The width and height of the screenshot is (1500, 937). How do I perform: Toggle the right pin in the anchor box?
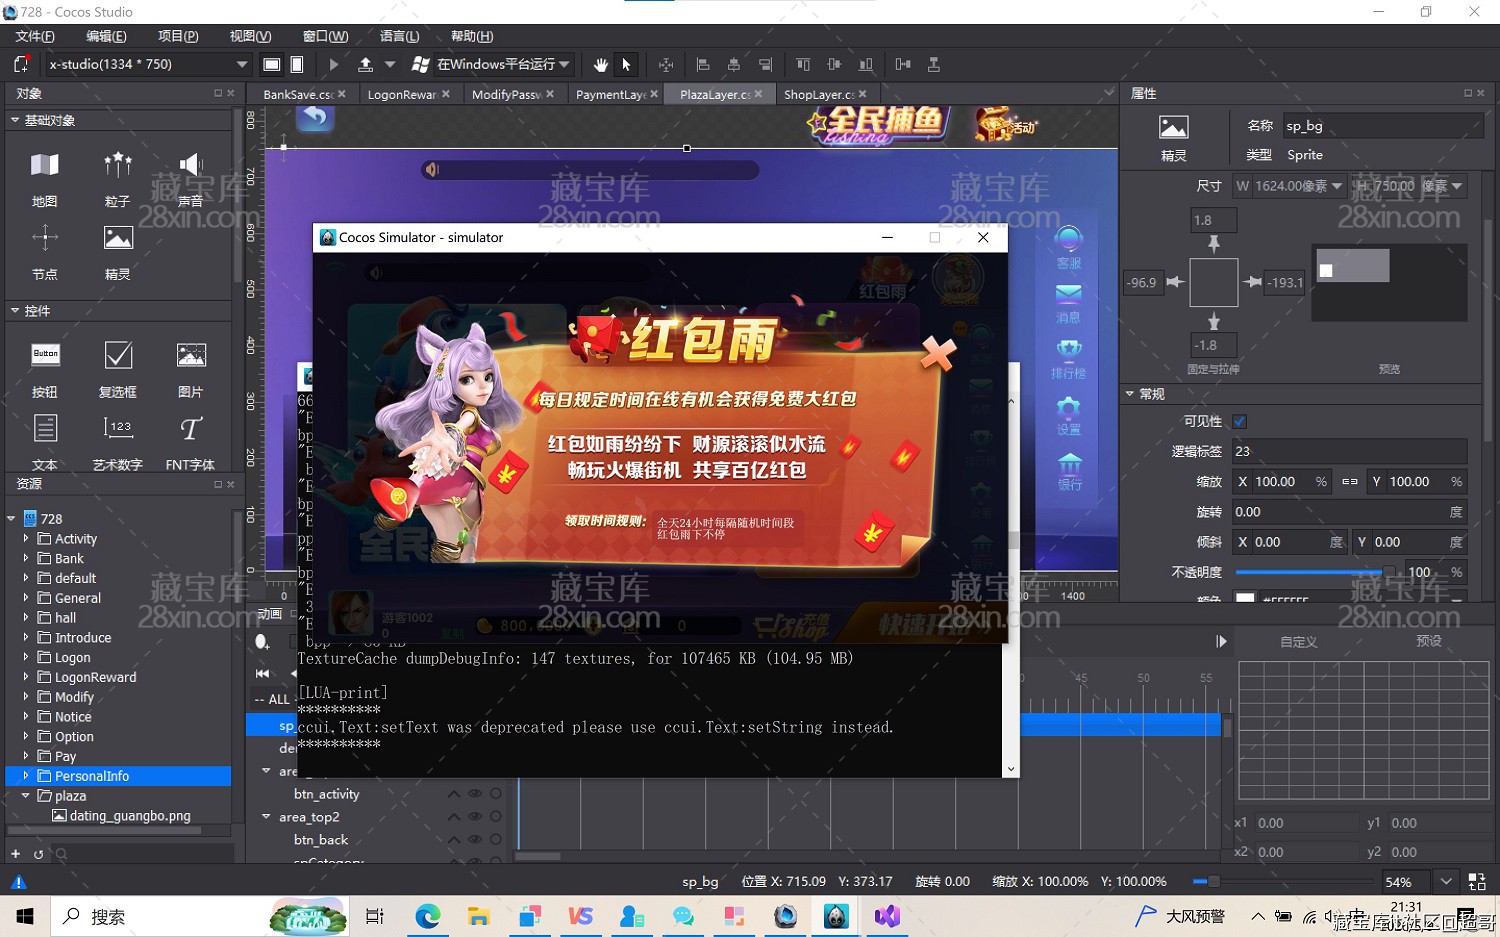pyautogui.click(x=1252, y=282)
